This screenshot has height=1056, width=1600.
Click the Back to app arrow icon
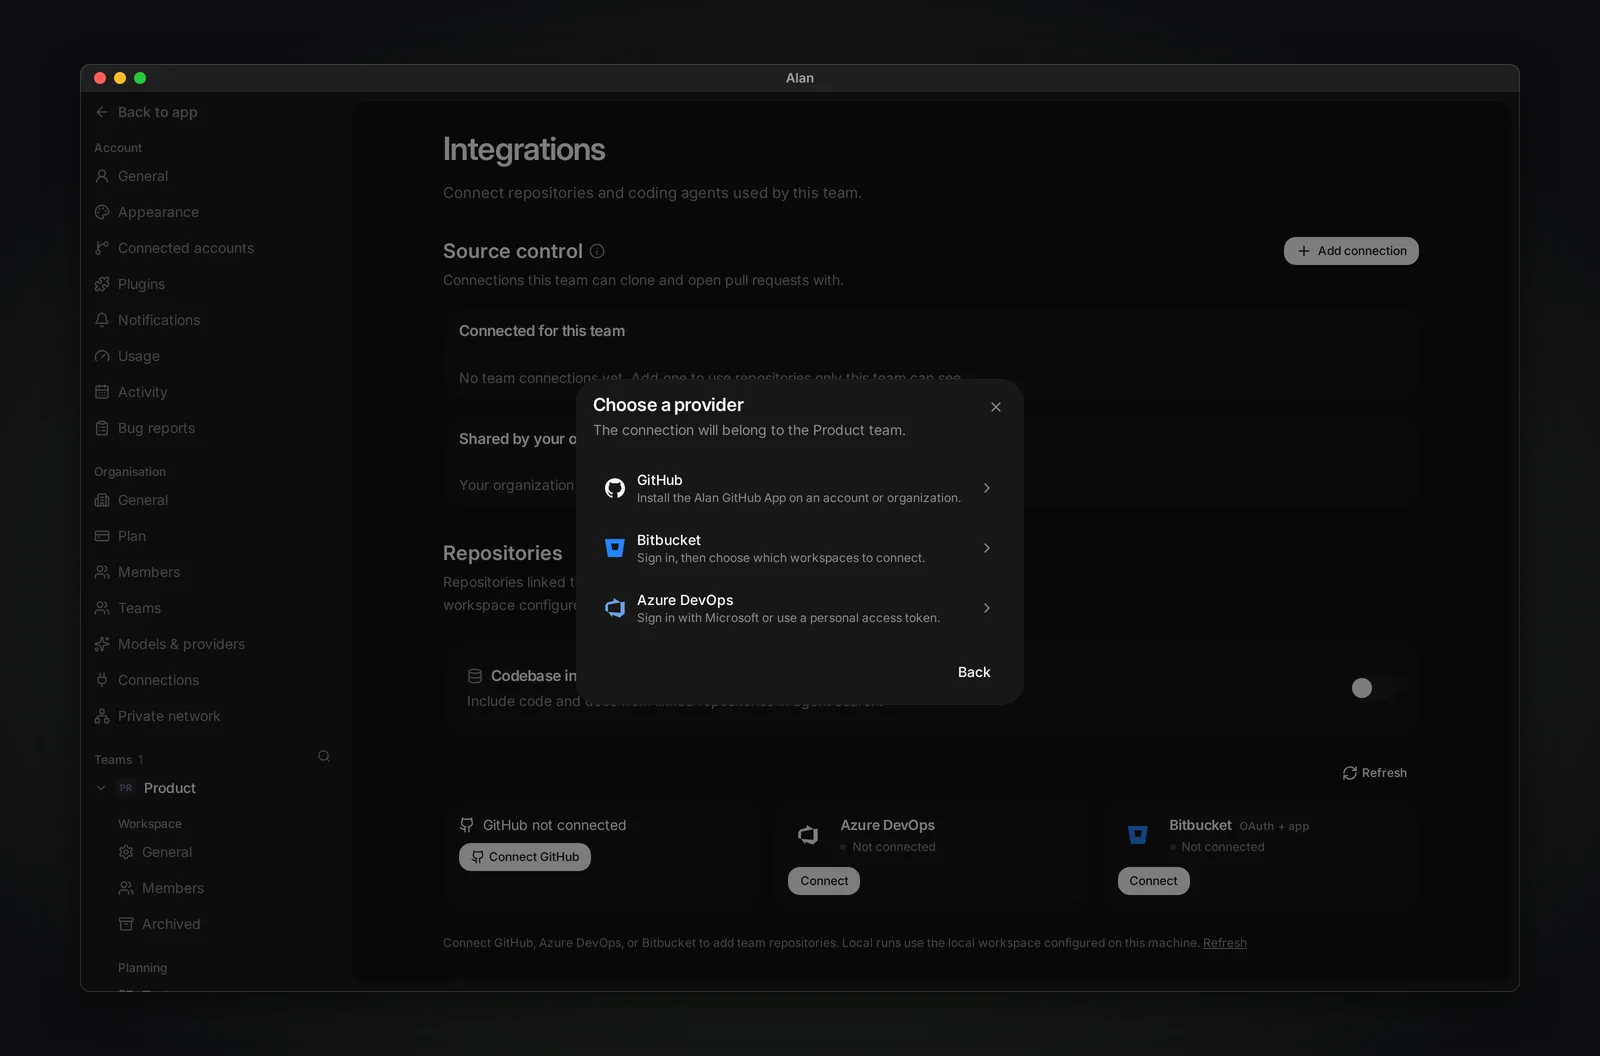point(102,112)
